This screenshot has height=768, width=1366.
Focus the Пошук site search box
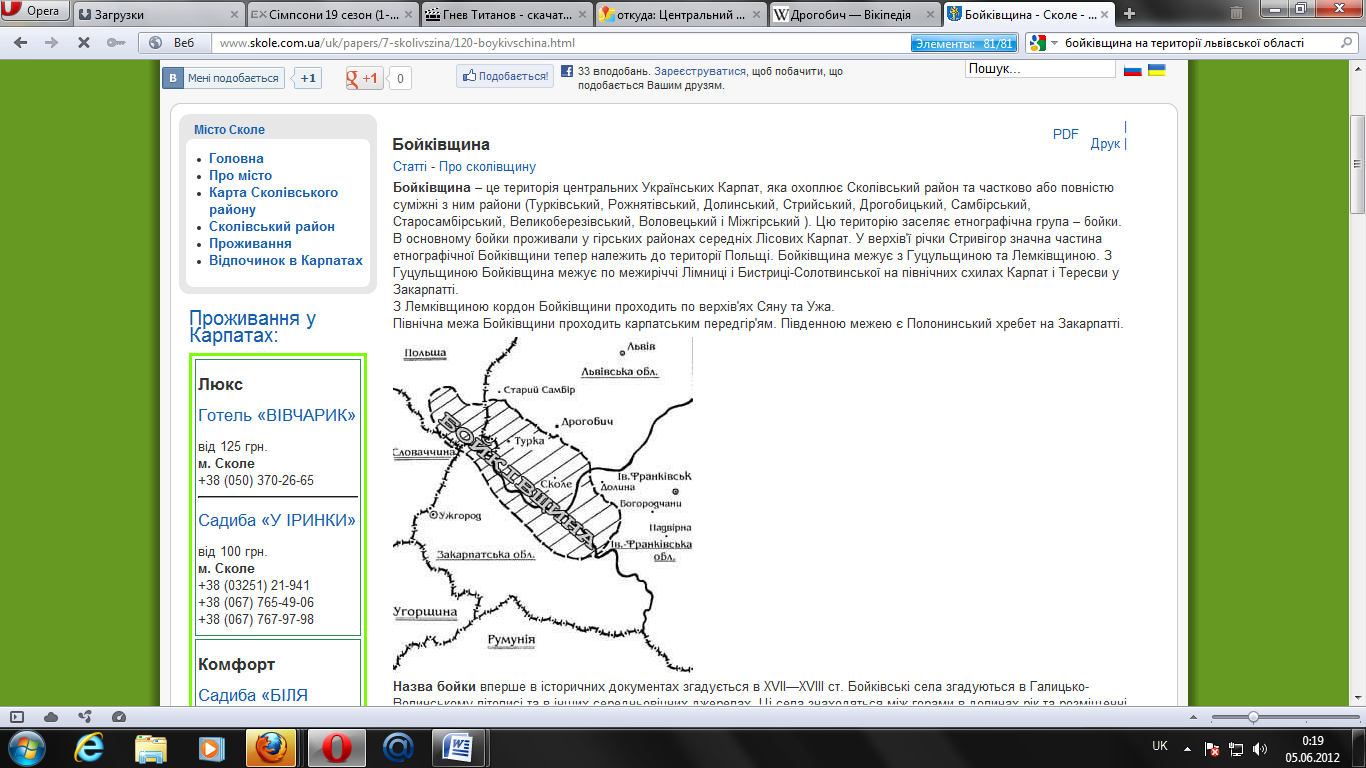point(1040,69)
